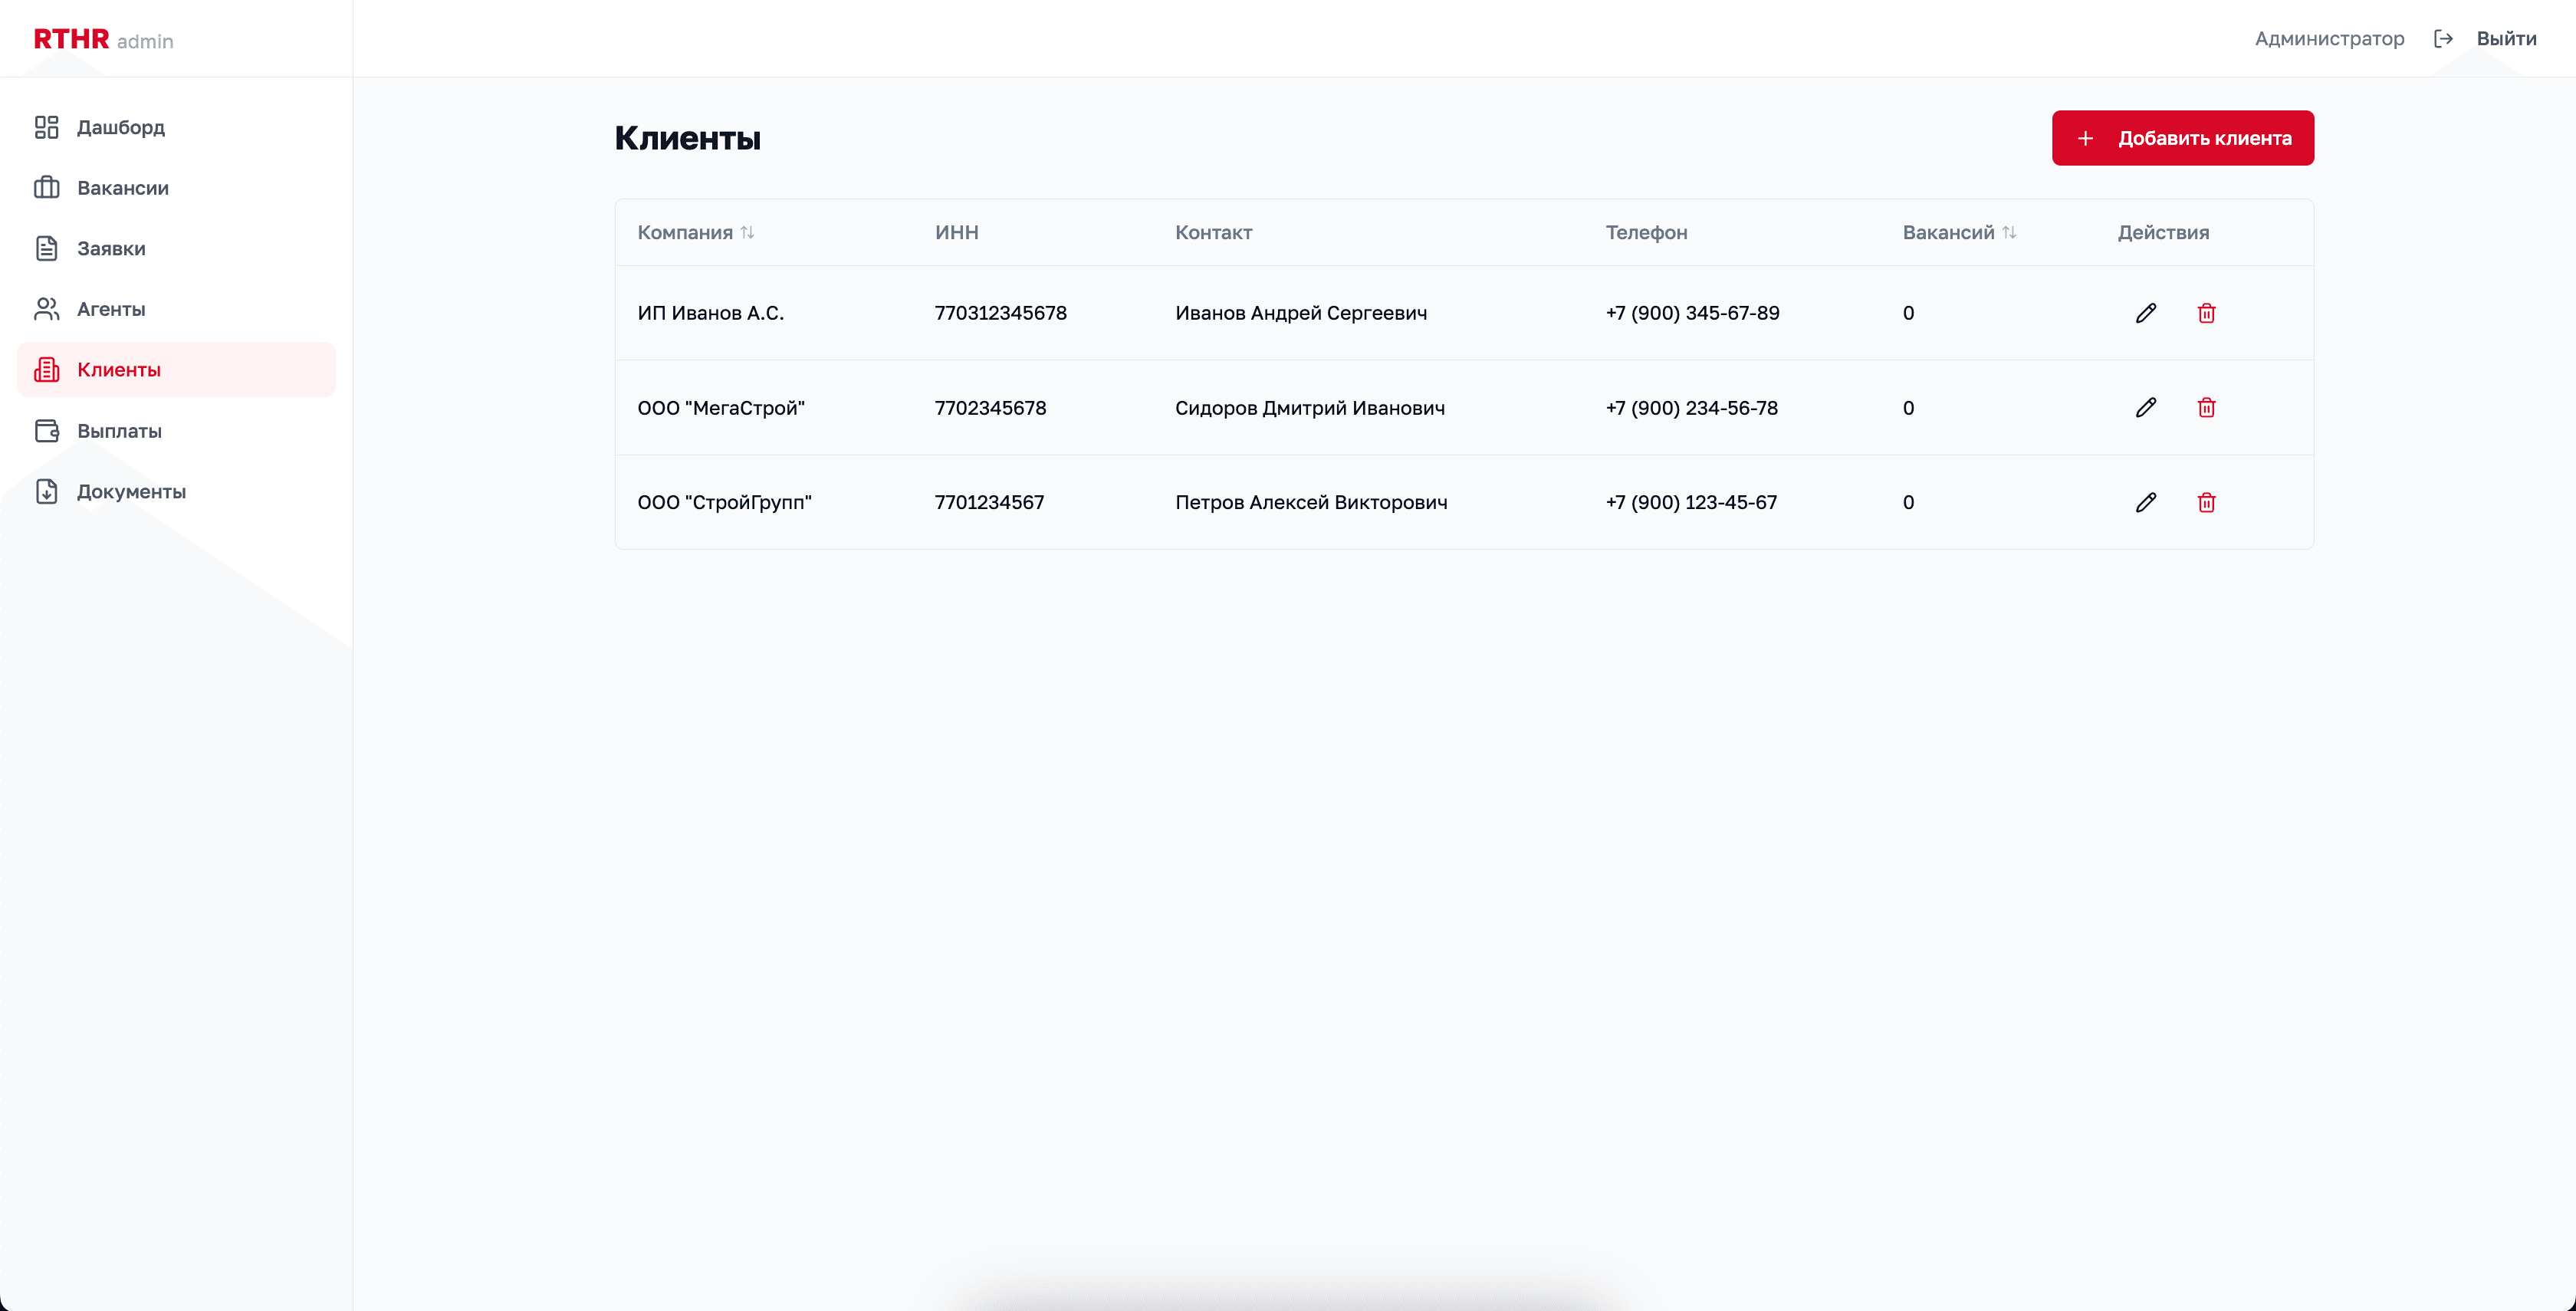
Task: Open Документы from sidebar
Action: click(x=131, y=491)
